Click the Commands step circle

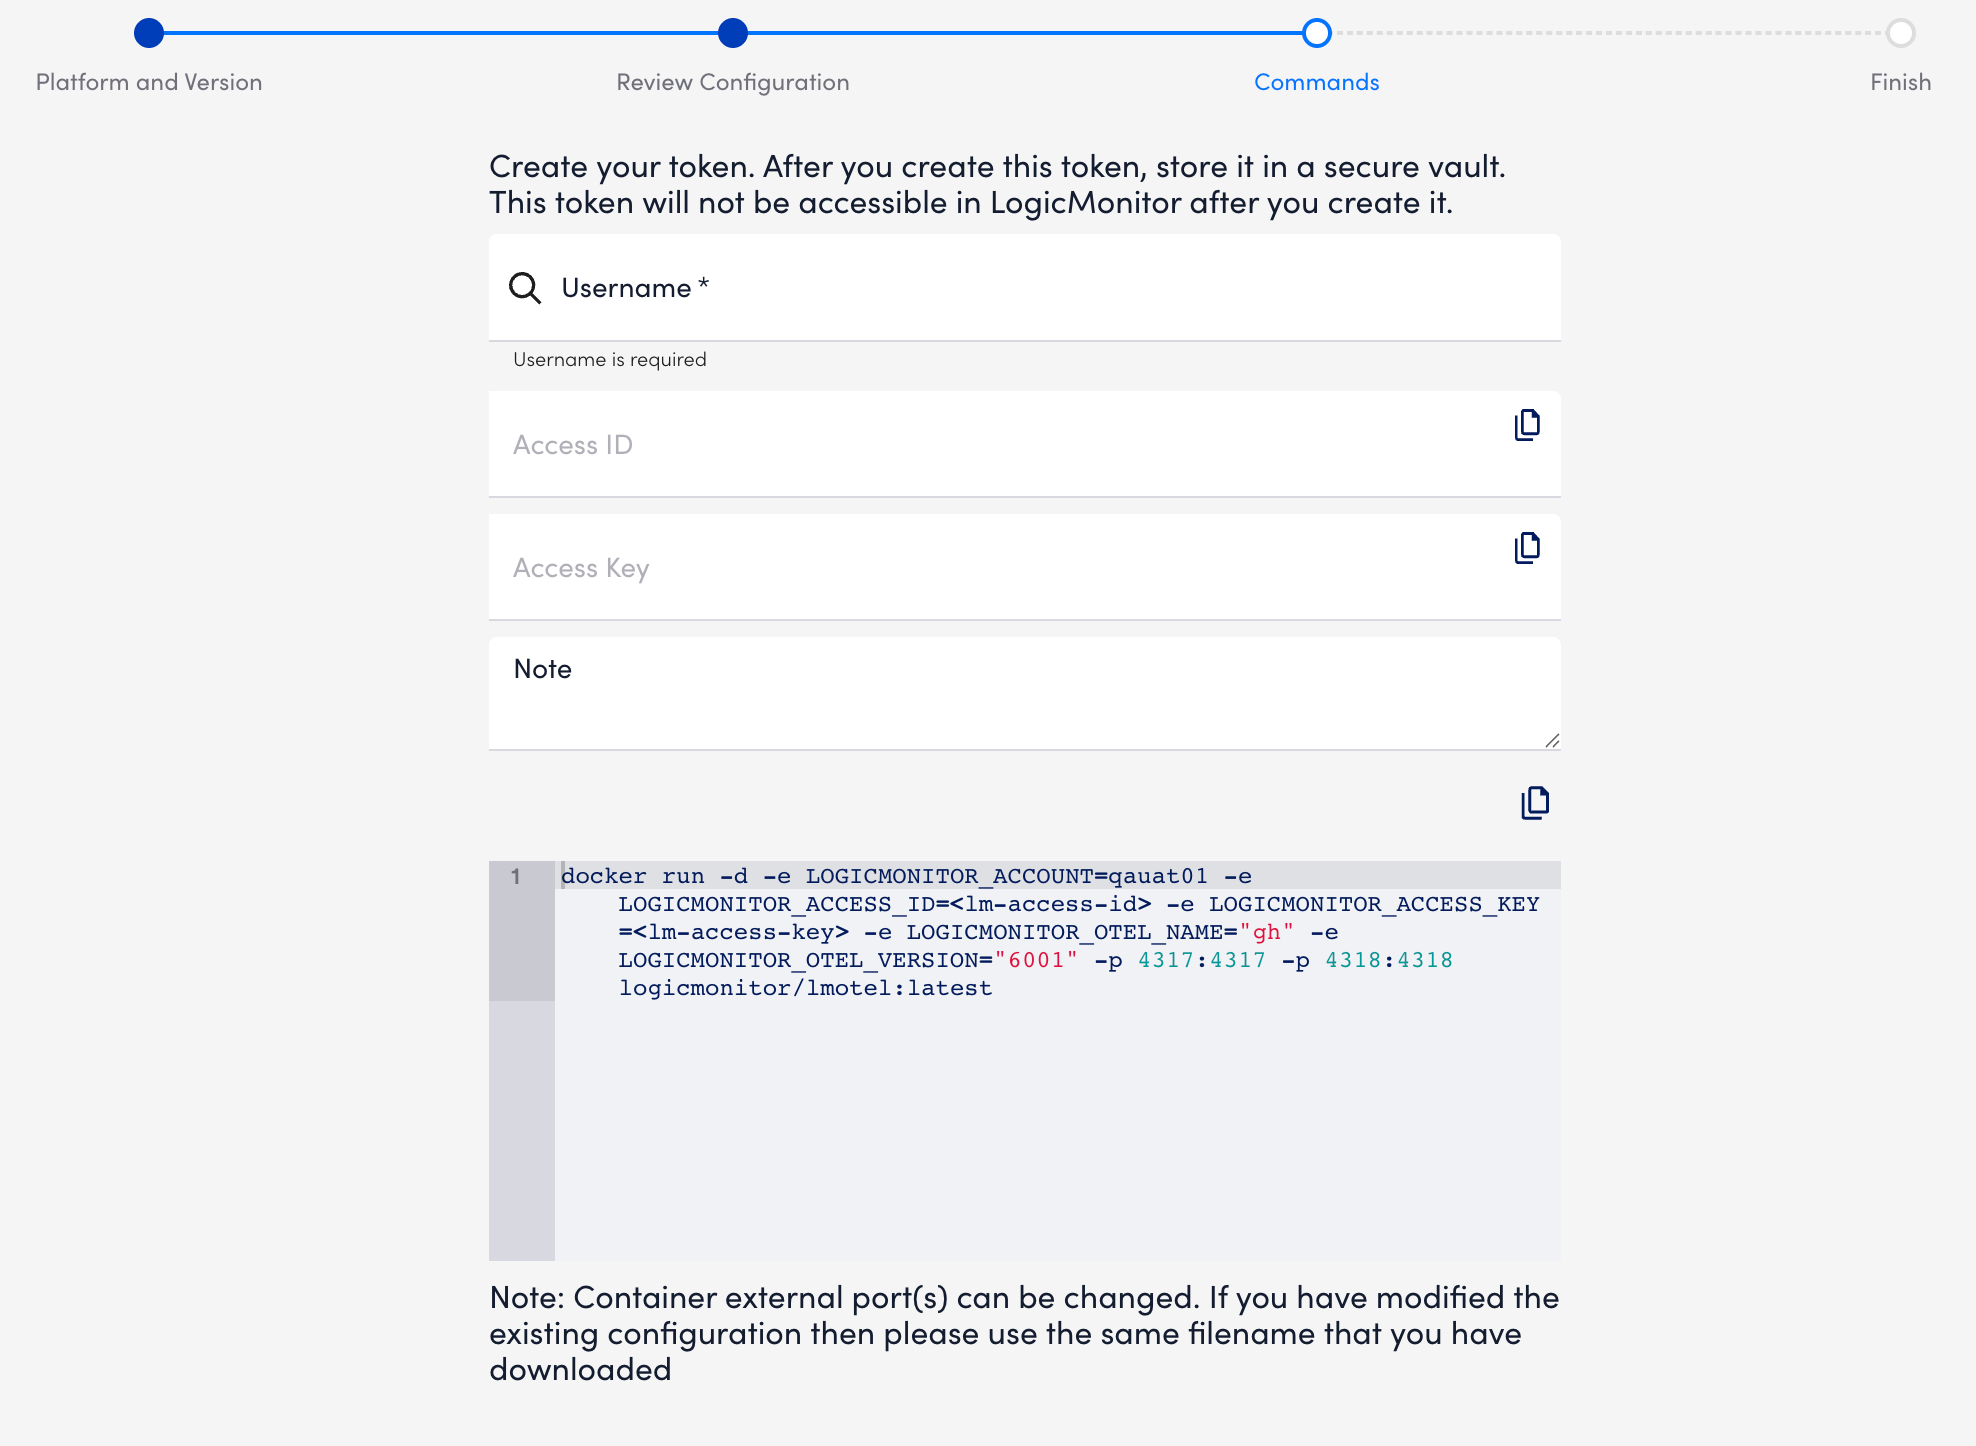(1316, 33)
